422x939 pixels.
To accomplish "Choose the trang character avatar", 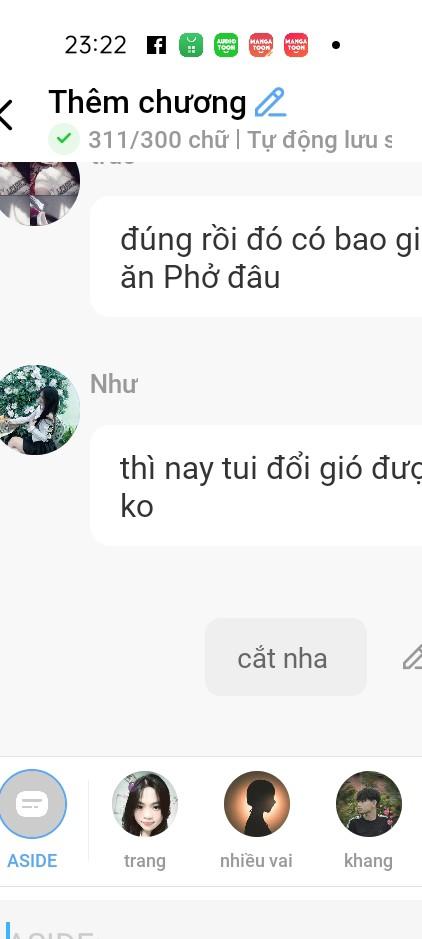I will pos(145,804).
